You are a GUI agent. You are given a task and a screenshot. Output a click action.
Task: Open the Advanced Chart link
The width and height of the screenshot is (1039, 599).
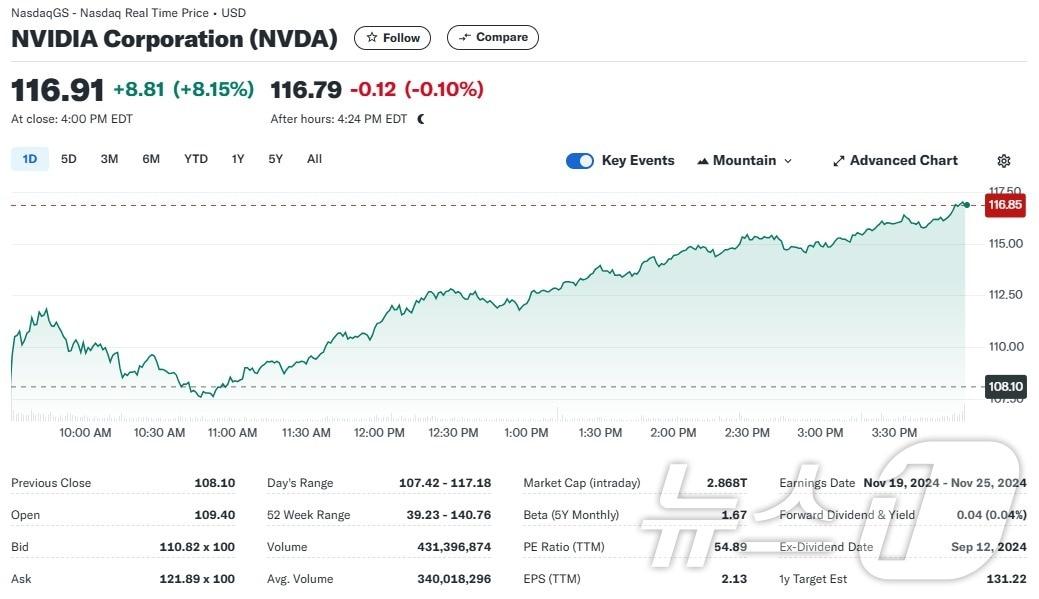tap(903, 161)
